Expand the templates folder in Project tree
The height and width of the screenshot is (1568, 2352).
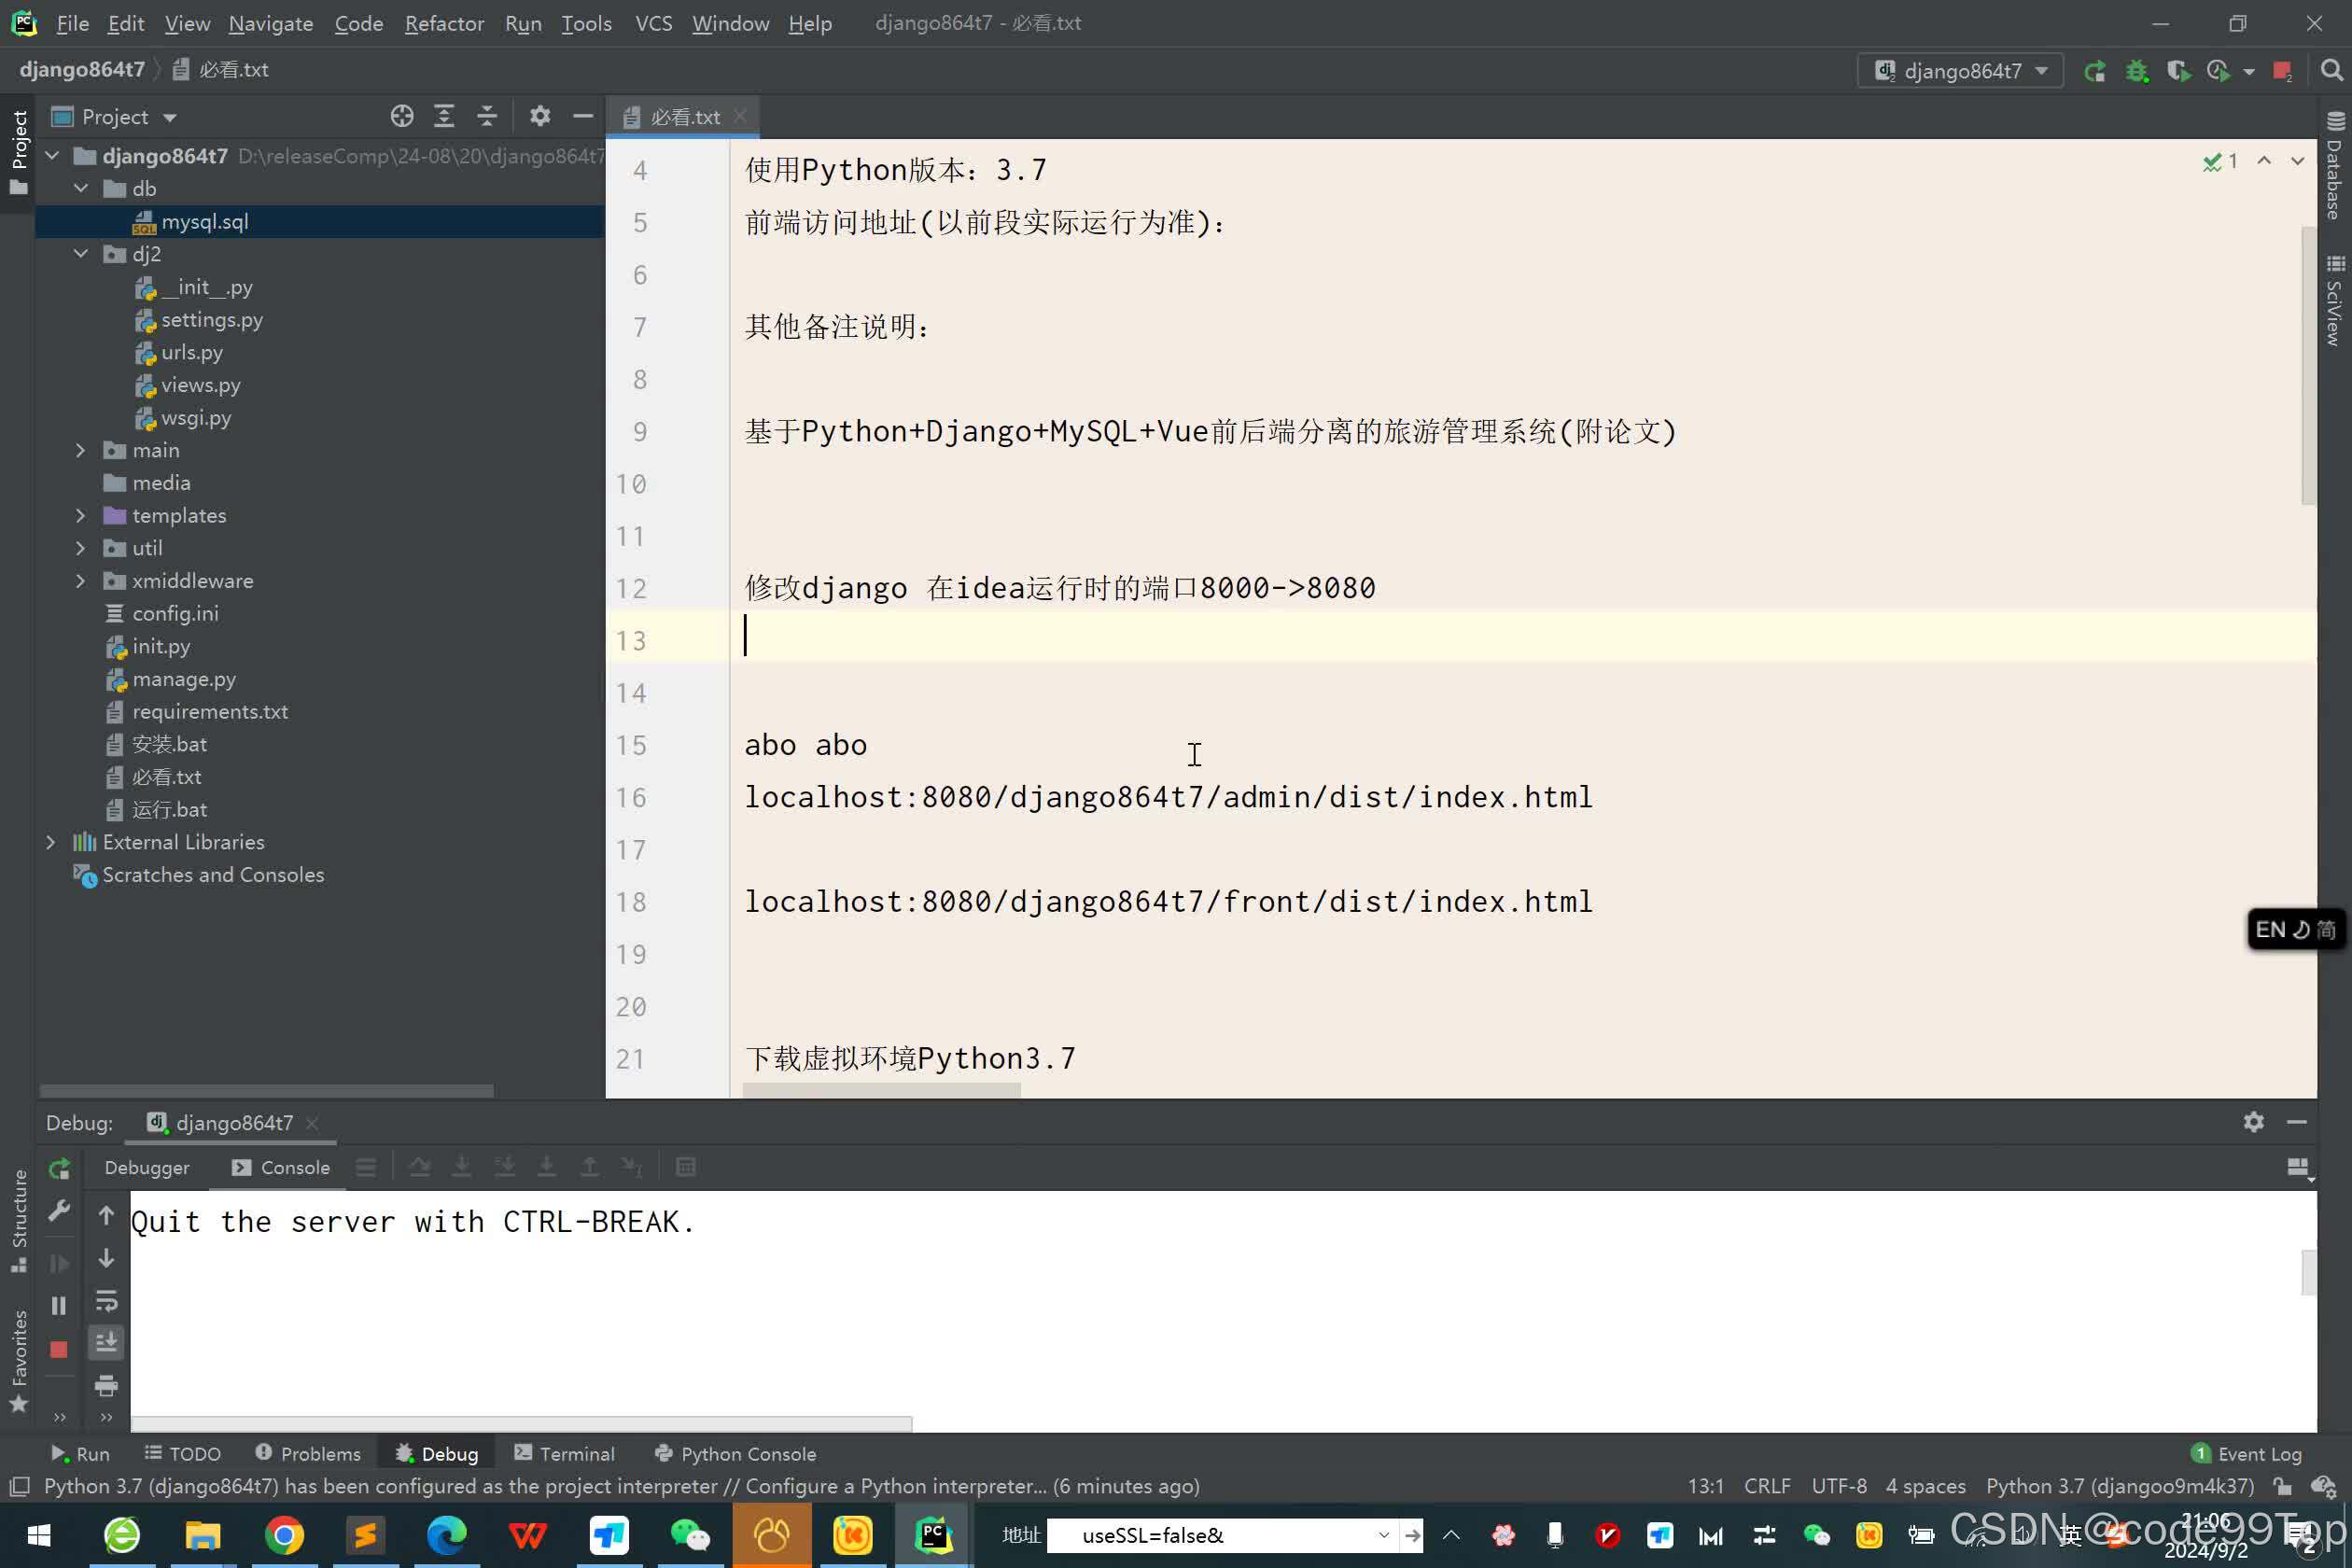81,516
